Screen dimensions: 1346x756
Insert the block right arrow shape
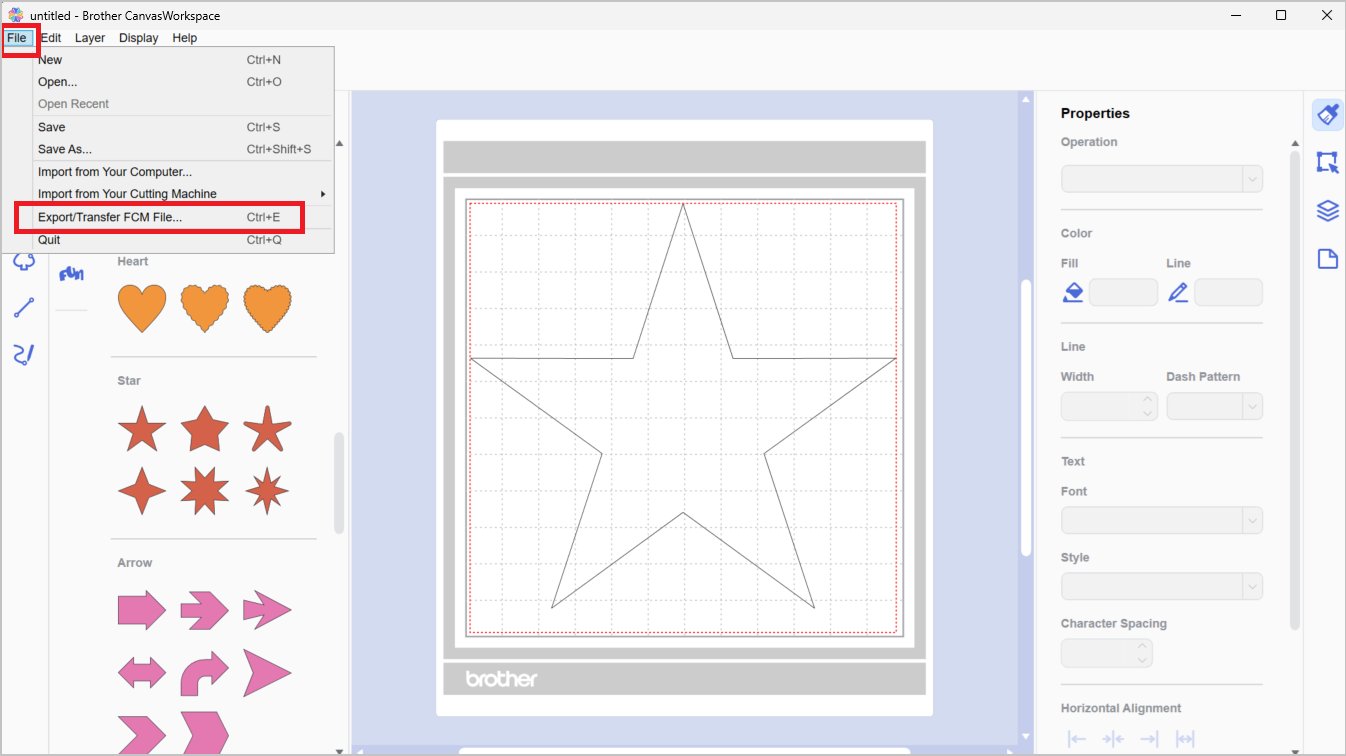pyautogui.click(x=142, y=610)
